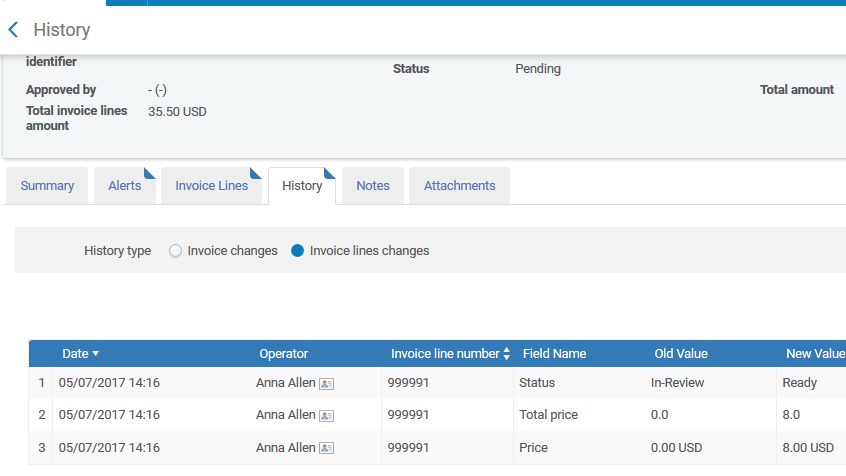Image resolution: width=846 pixels, height=476 pixels.
Task: Switch to the Attachments tab
Action: click(459, 186)
